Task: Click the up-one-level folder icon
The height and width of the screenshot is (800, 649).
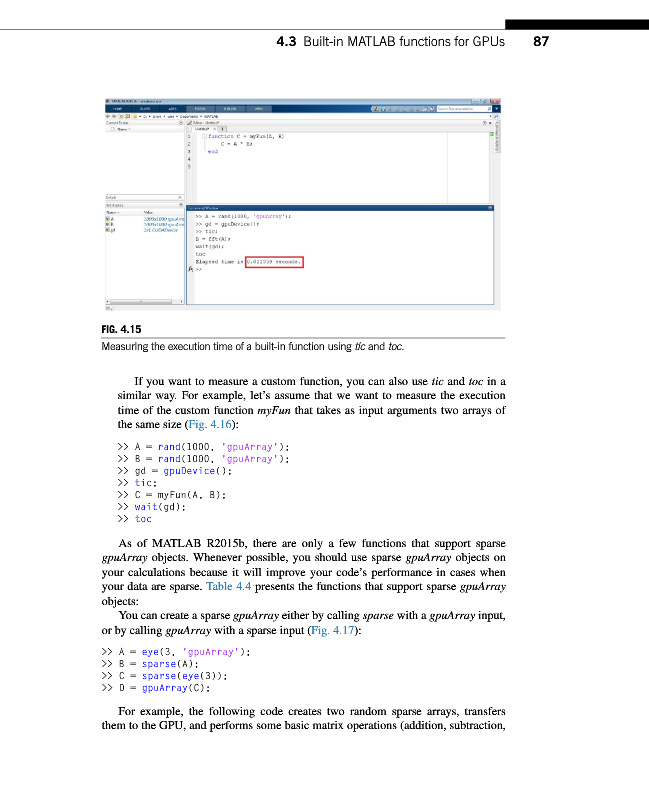Action: [x=121, y=116]
